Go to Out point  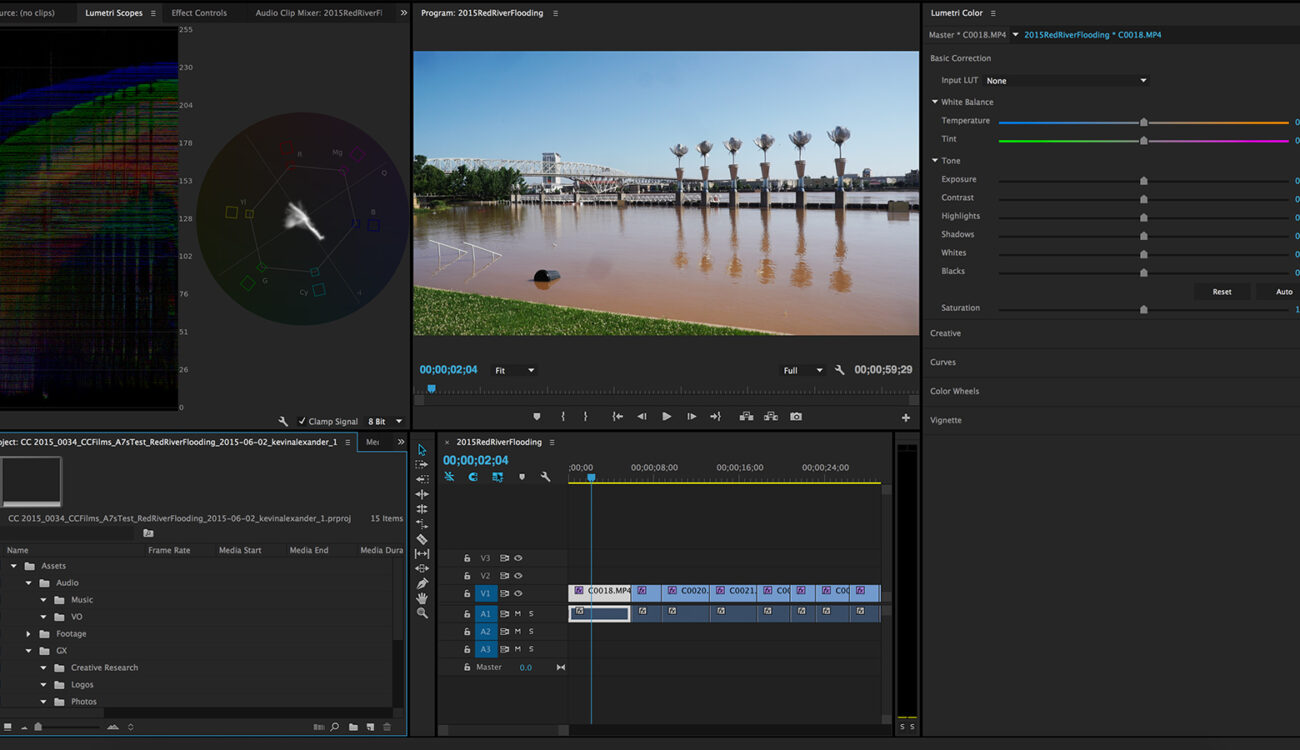pos(715,417)
